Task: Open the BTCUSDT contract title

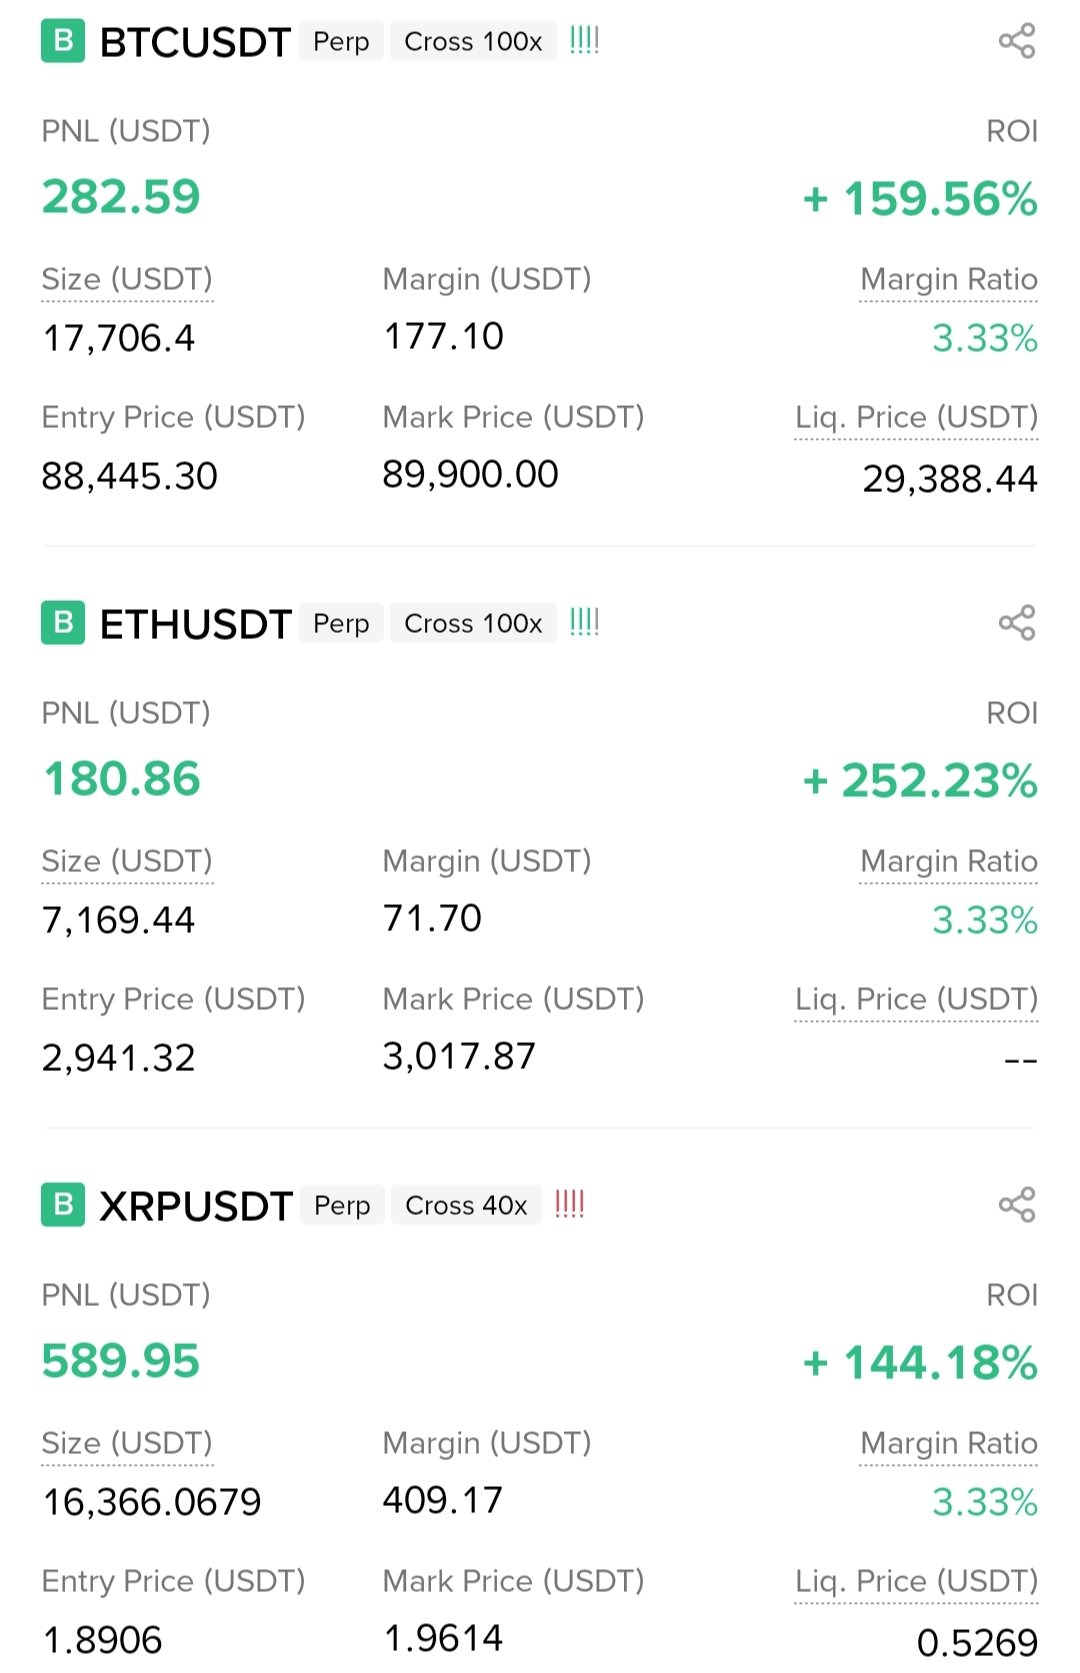Action: click(195, 43)
